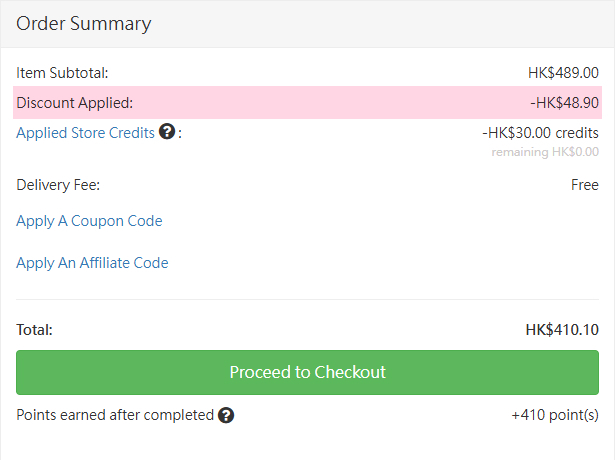
Task: Click Apply A Coupon Code
Action: (x=89, y=221)
